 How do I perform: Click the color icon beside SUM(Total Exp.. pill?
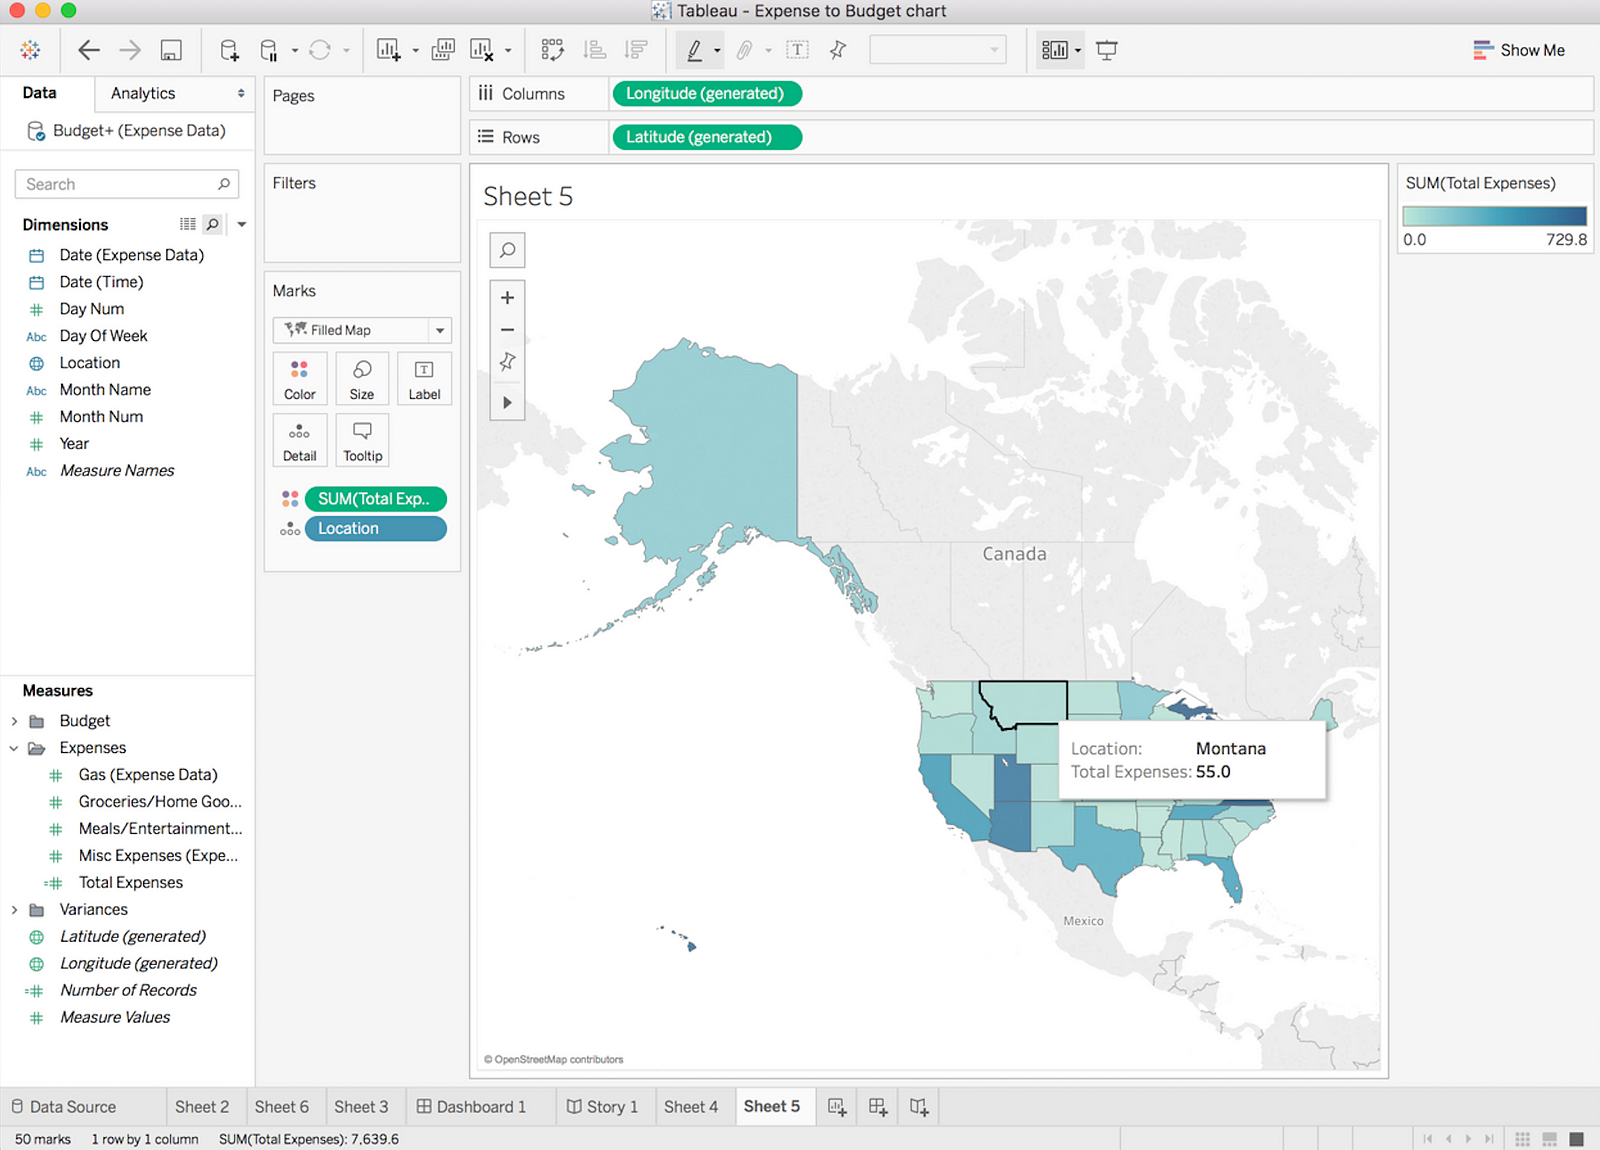pyautogui.click(x=290, y=499)
